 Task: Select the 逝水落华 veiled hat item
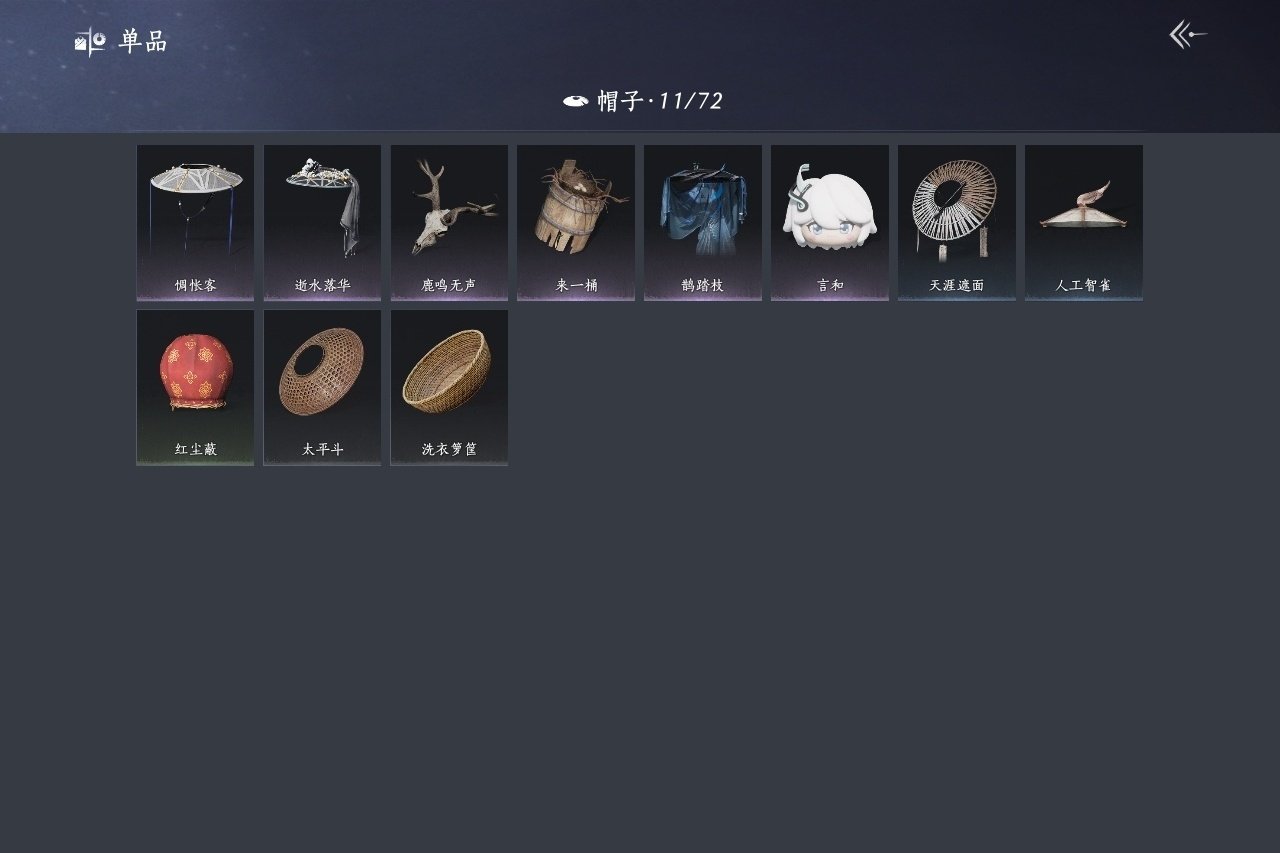322,222
